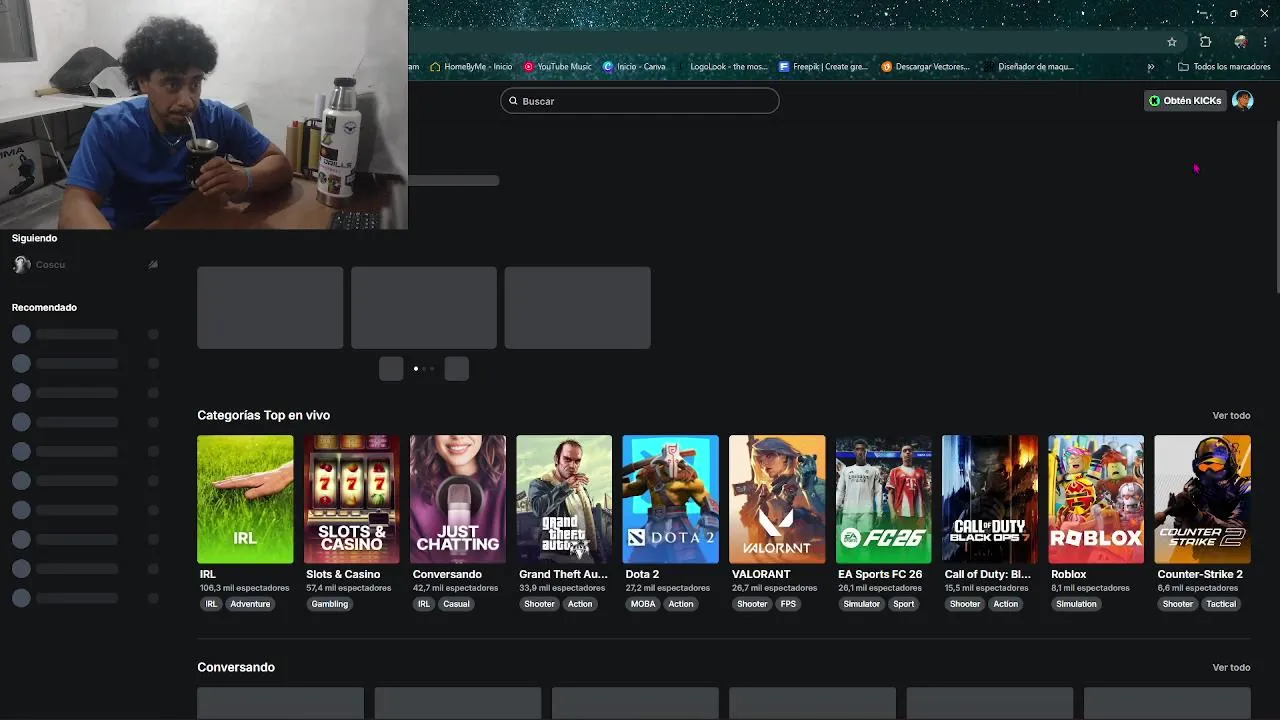Open the Just Chatting category thumbnail
Image resolution: width=1280 pixels, height=720 pixels.
pyautogui.click(x=458, y=499)
